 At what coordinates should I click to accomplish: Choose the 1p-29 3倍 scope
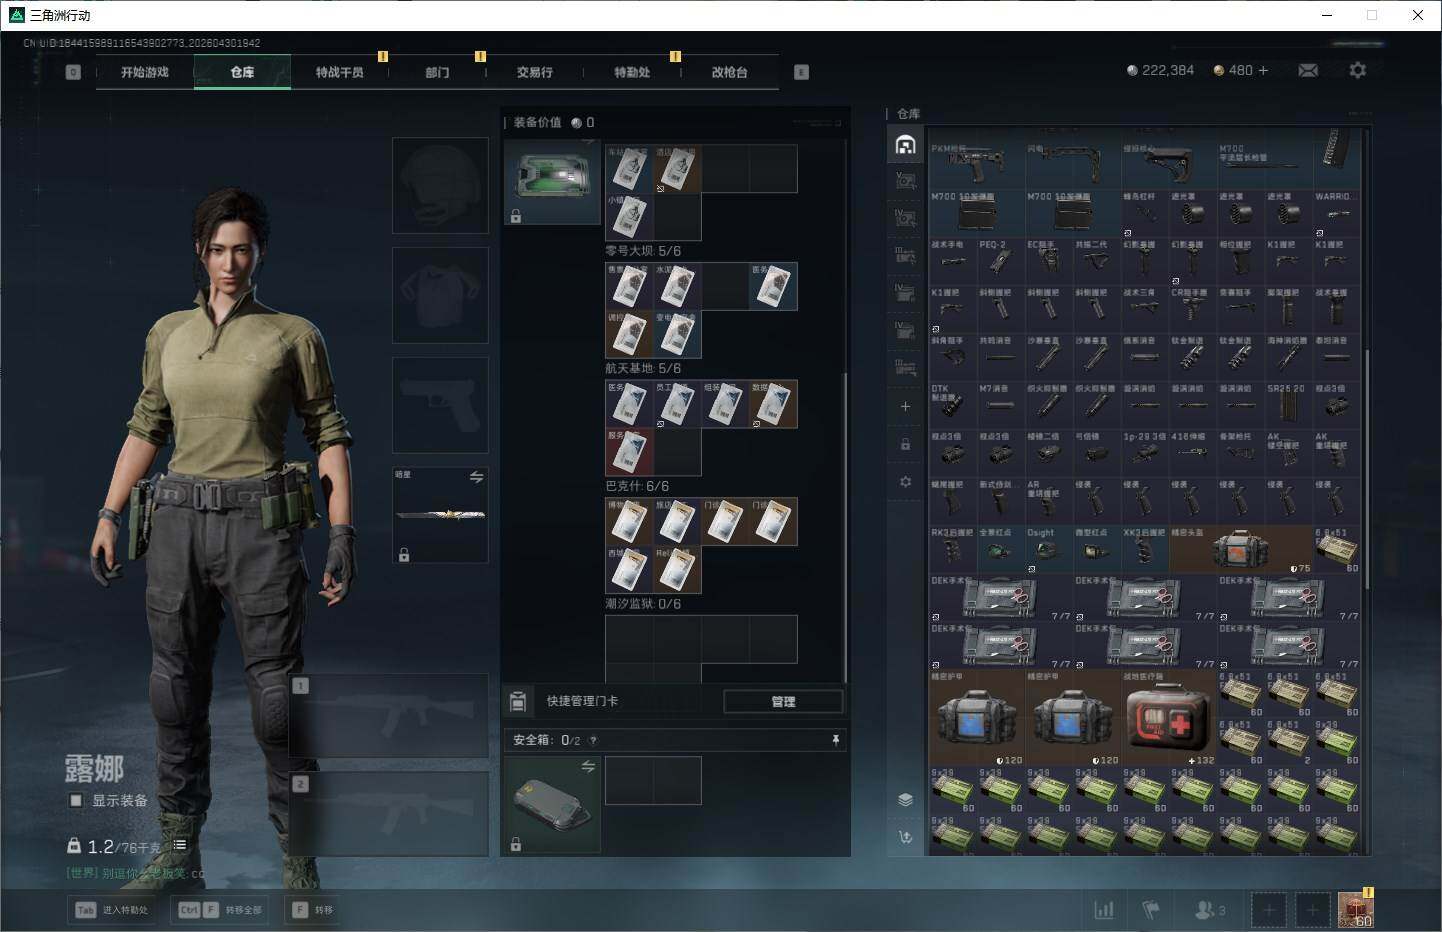(1145, 453)
